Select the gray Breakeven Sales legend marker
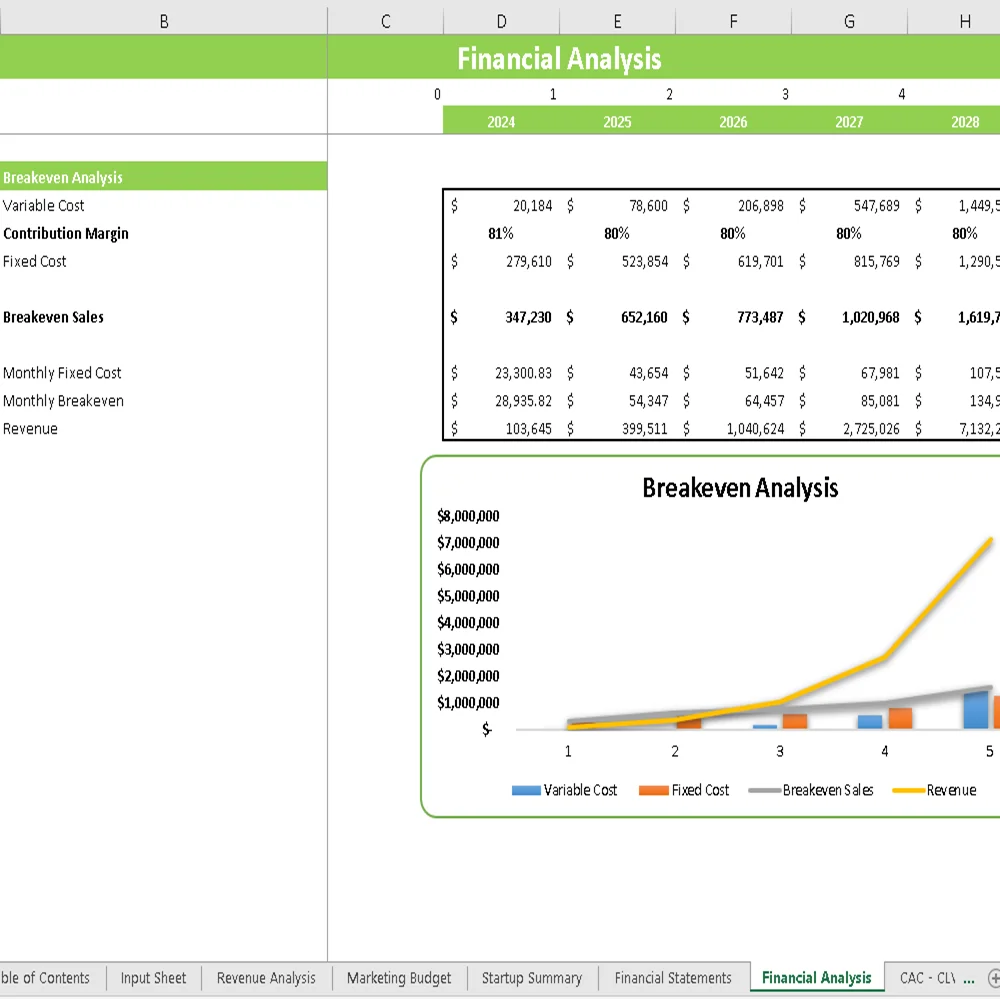This screenshot has height=1000, width=1000. (x=765, y=790)
